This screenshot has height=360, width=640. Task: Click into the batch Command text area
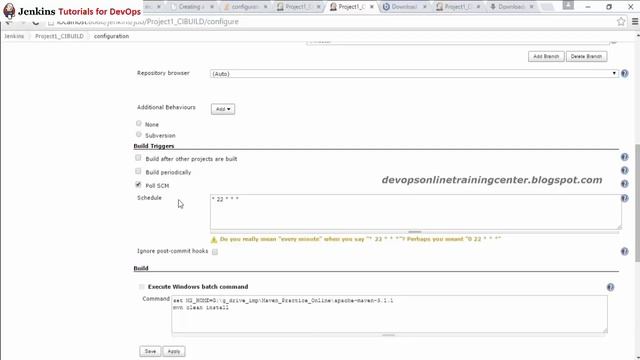tap(389, 314)
